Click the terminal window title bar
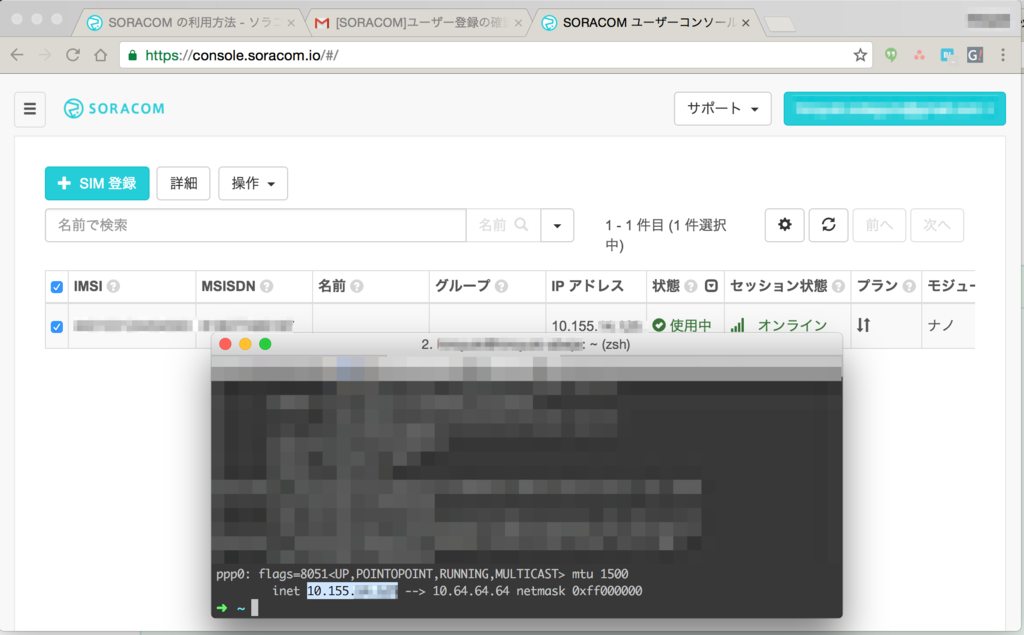This screenshot has width=1024, height=635. 526,344
